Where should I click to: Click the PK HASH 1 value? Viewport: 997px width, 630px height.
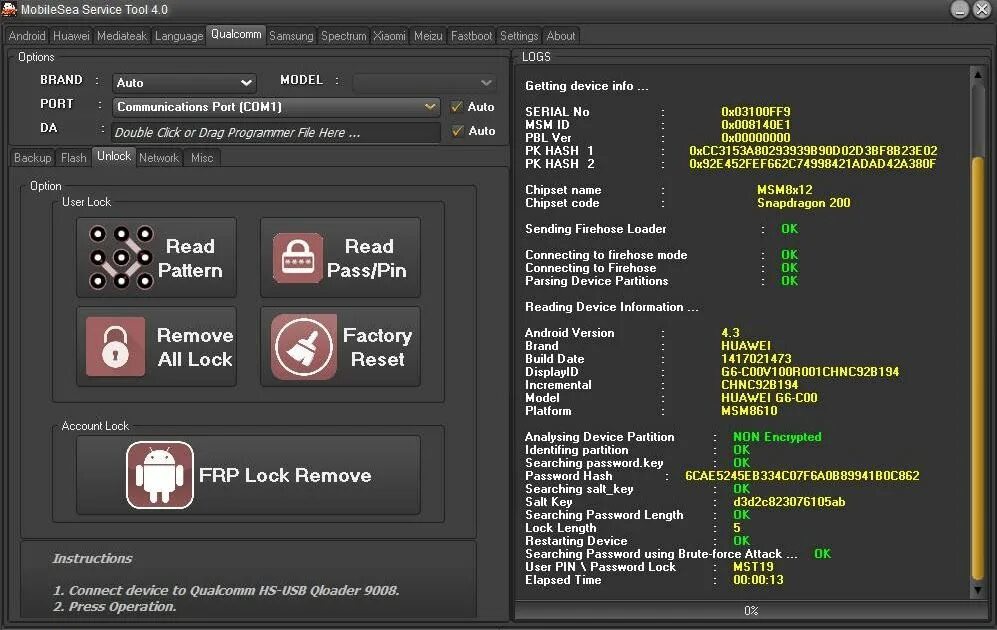(x=813, y=151)
